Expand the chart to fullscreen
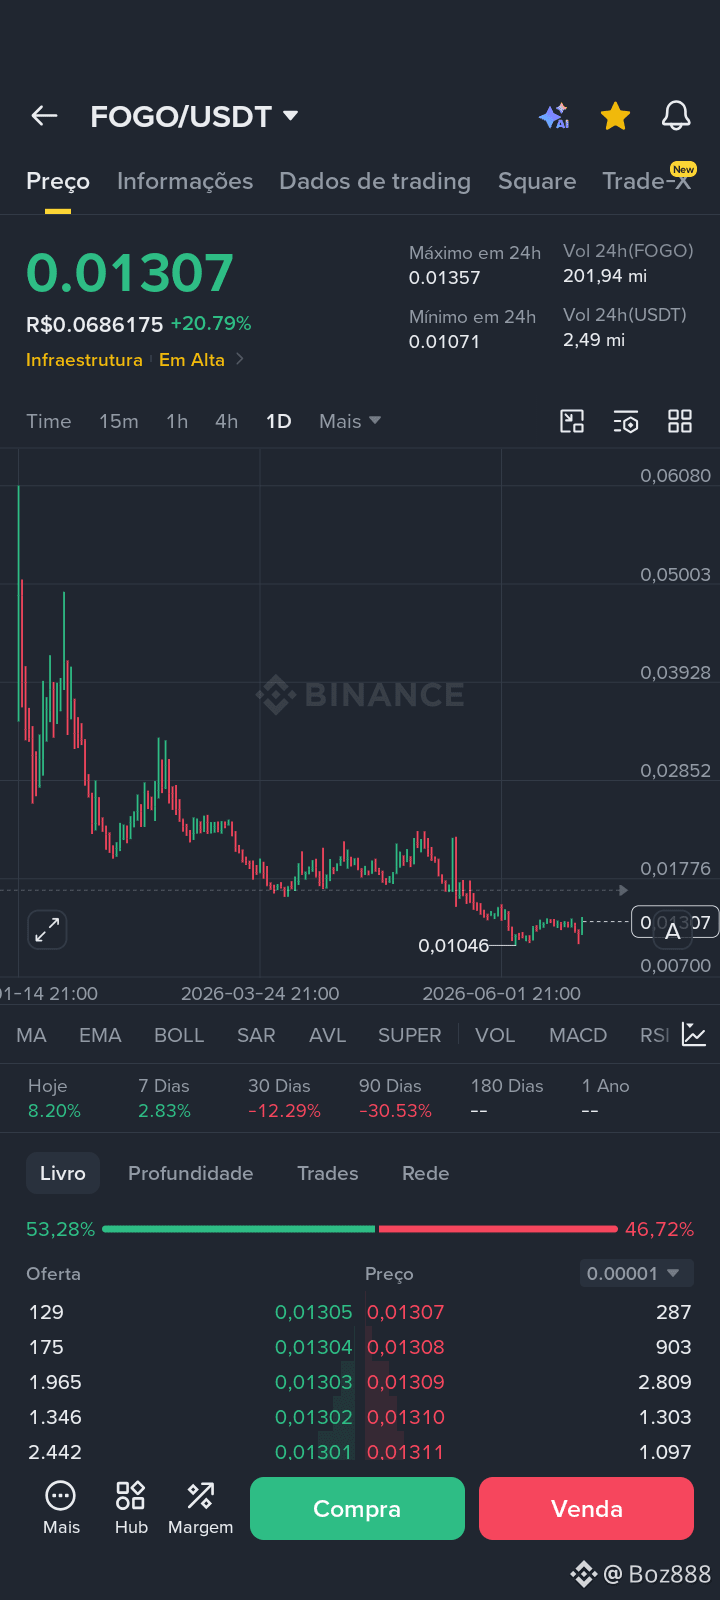 coord(47,930)
